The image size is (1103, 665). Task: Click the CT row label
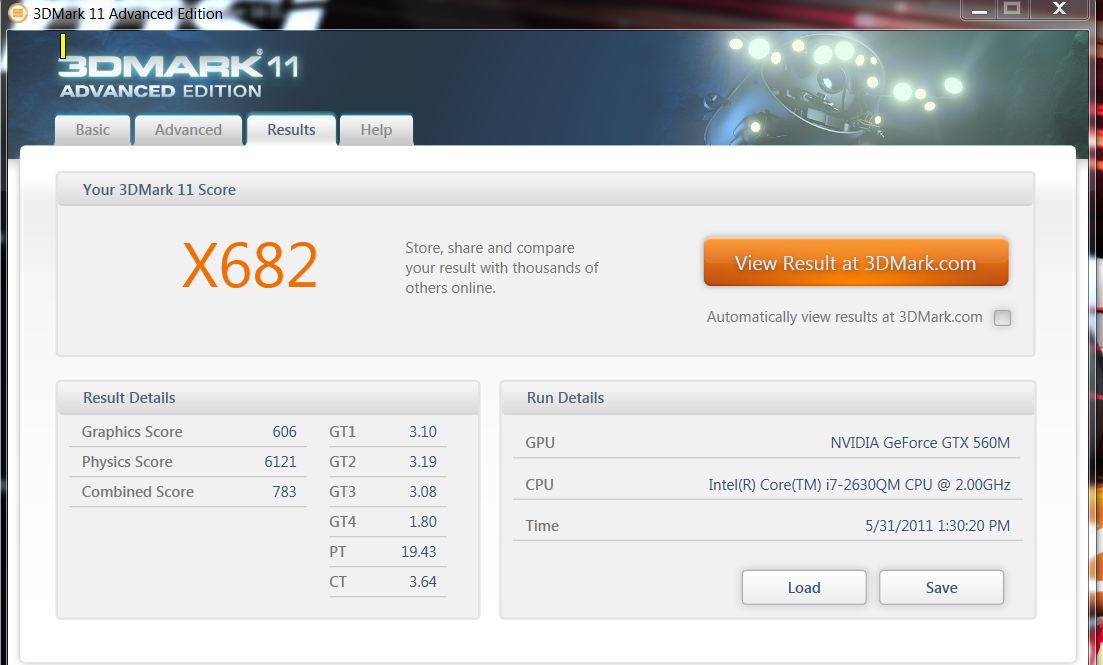pos(338,582)
